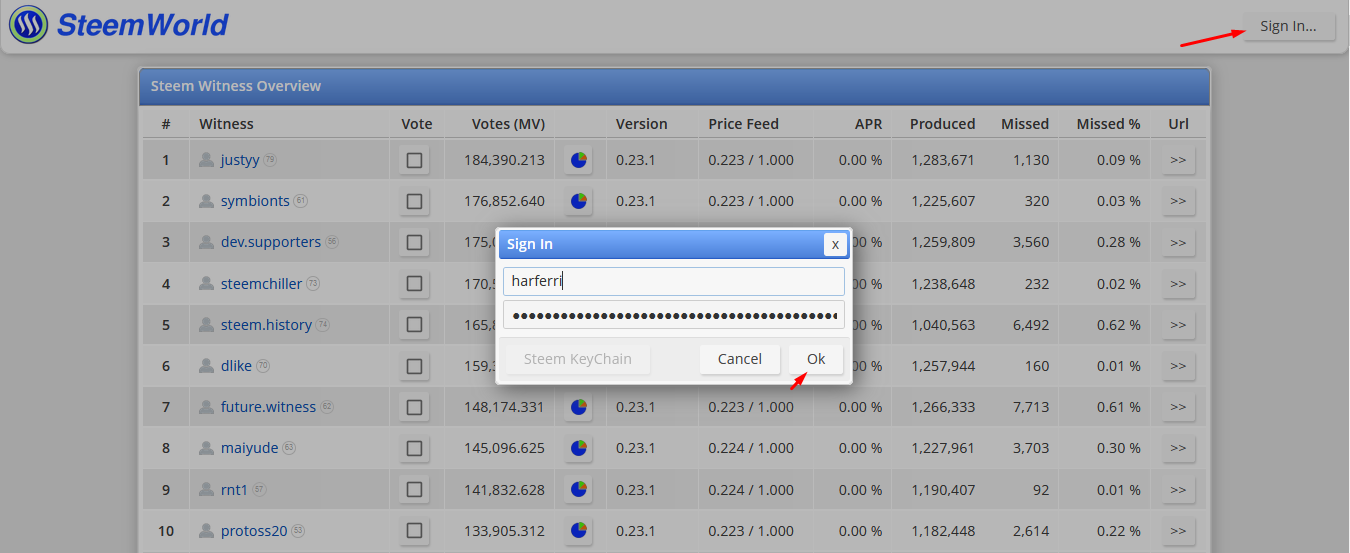The width and height of the screenshot is (1350, 553).
Task: Open the Sign In... button in header
Action: coord(1288,26)
